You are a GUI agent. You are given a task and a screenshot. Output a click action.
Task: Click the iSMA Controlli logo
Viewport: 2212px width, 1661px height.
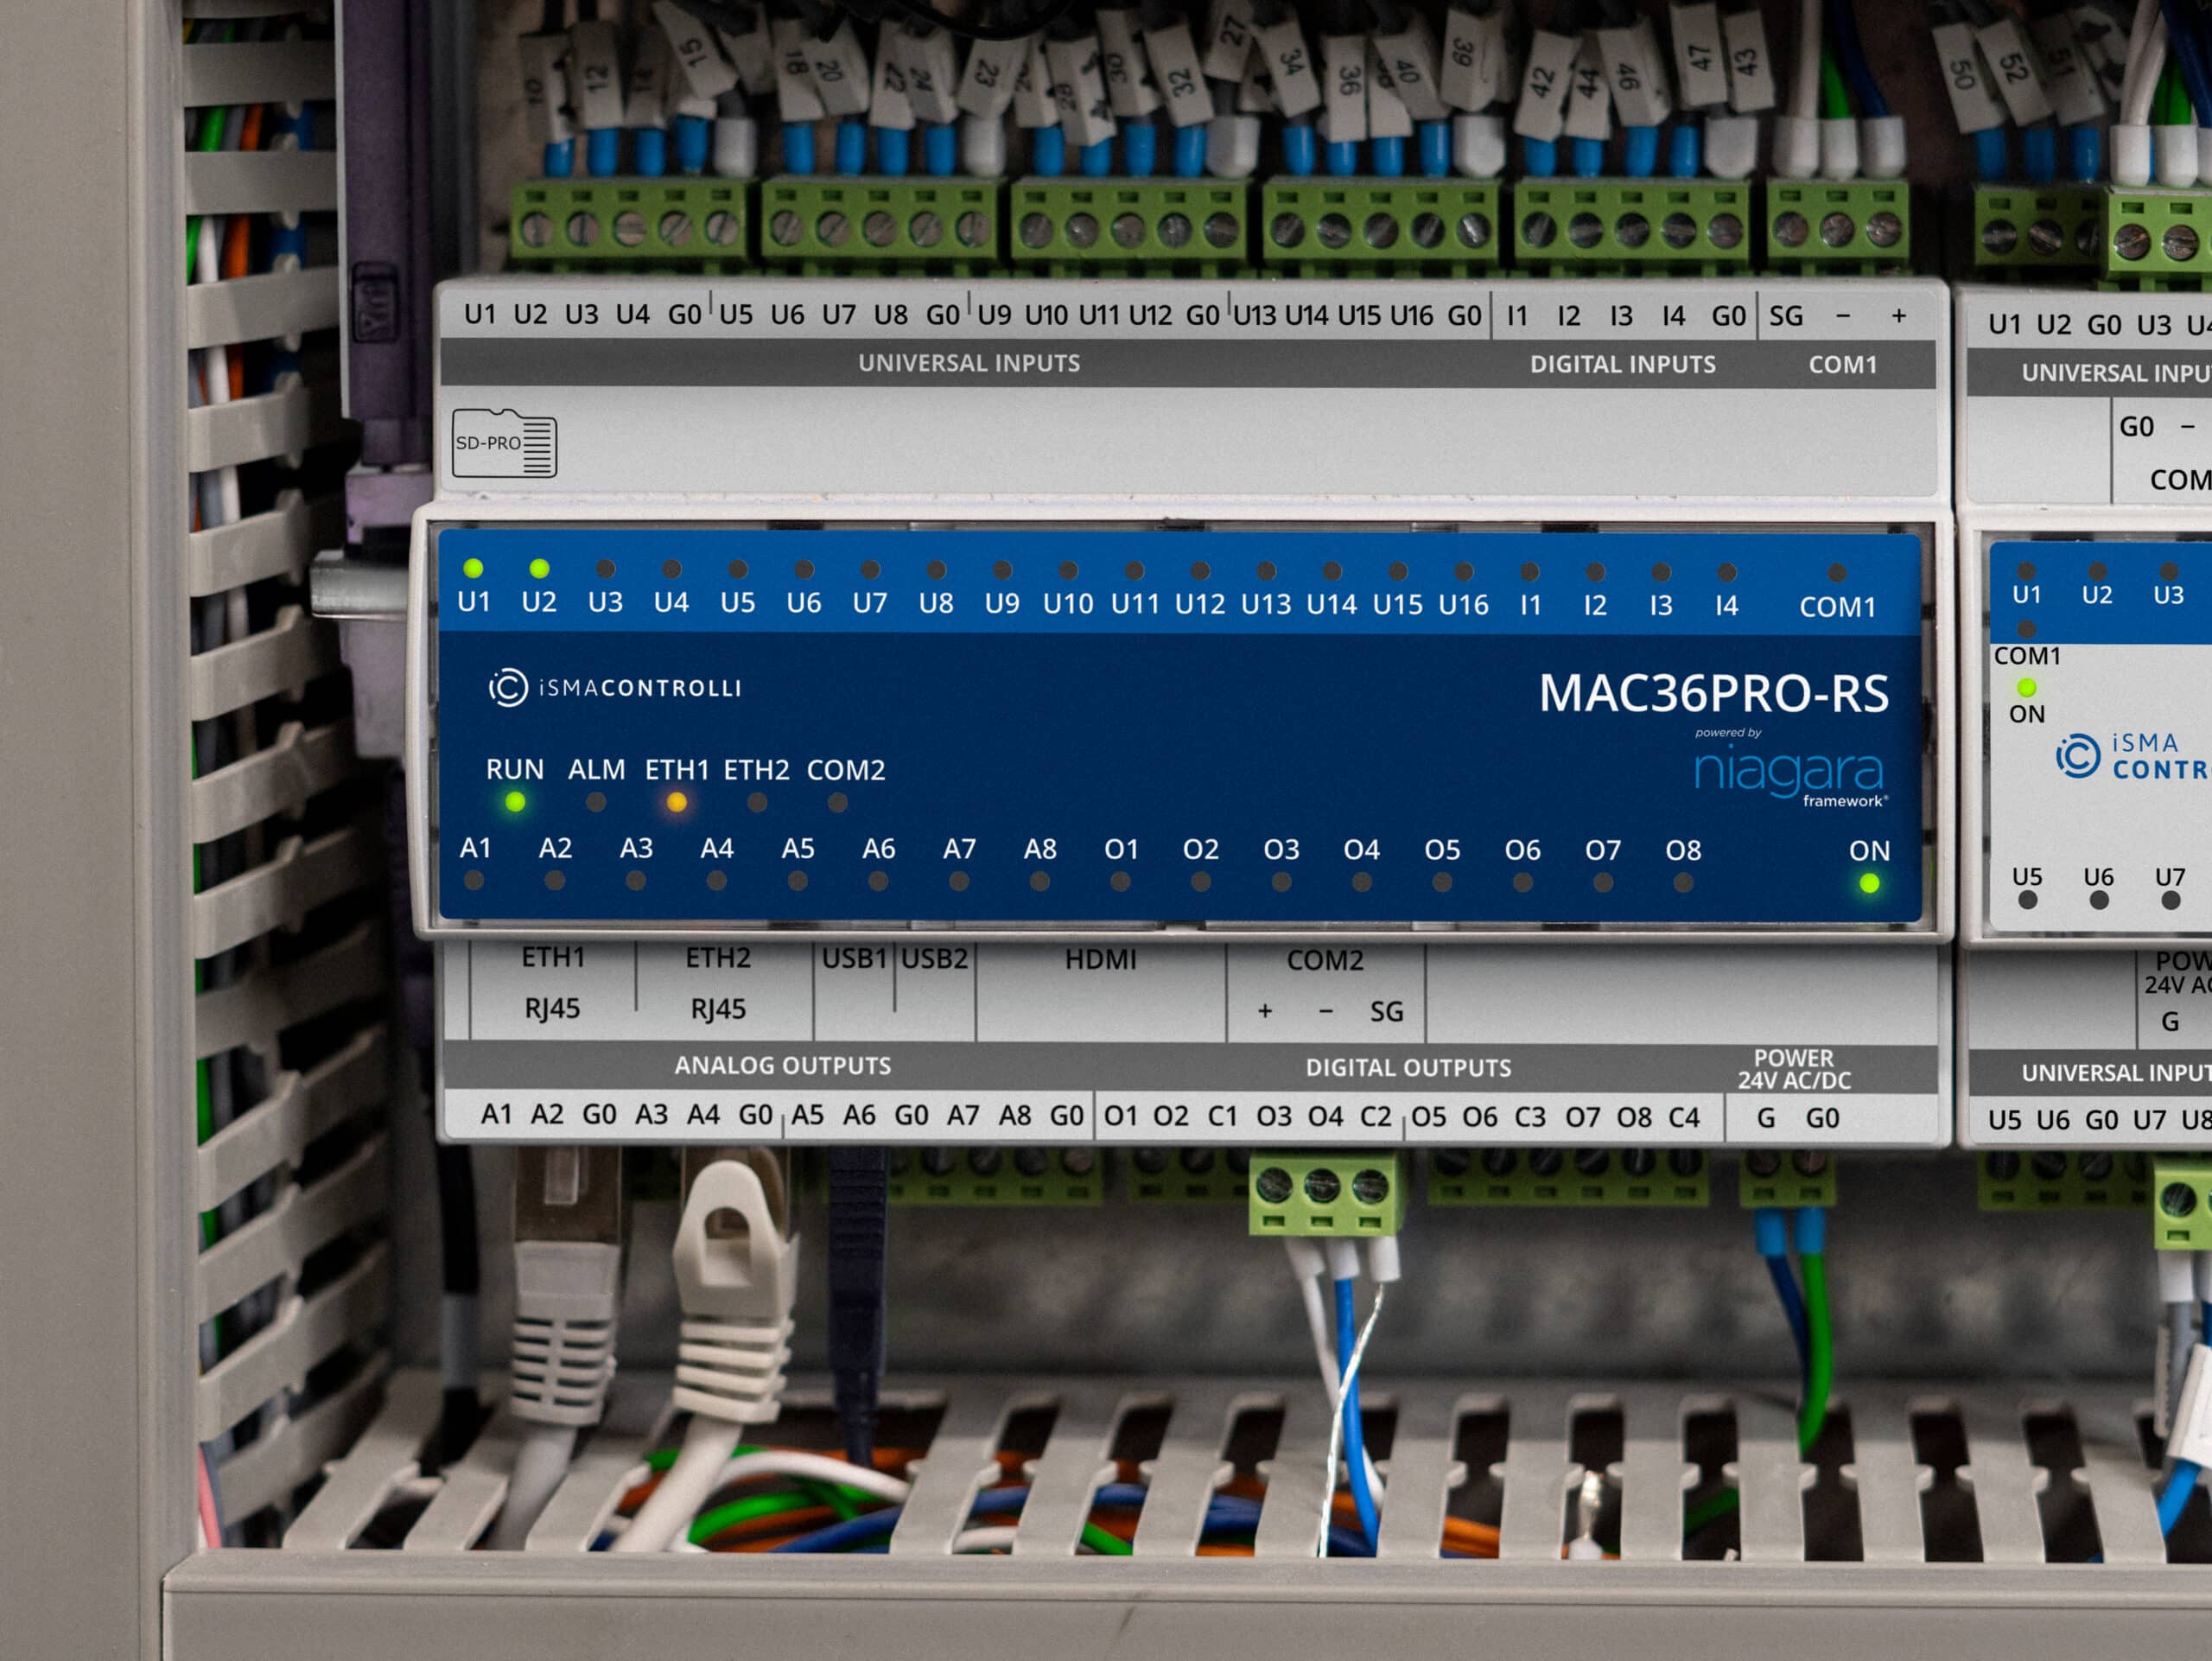pyautogui.click(x=615, y=688)
